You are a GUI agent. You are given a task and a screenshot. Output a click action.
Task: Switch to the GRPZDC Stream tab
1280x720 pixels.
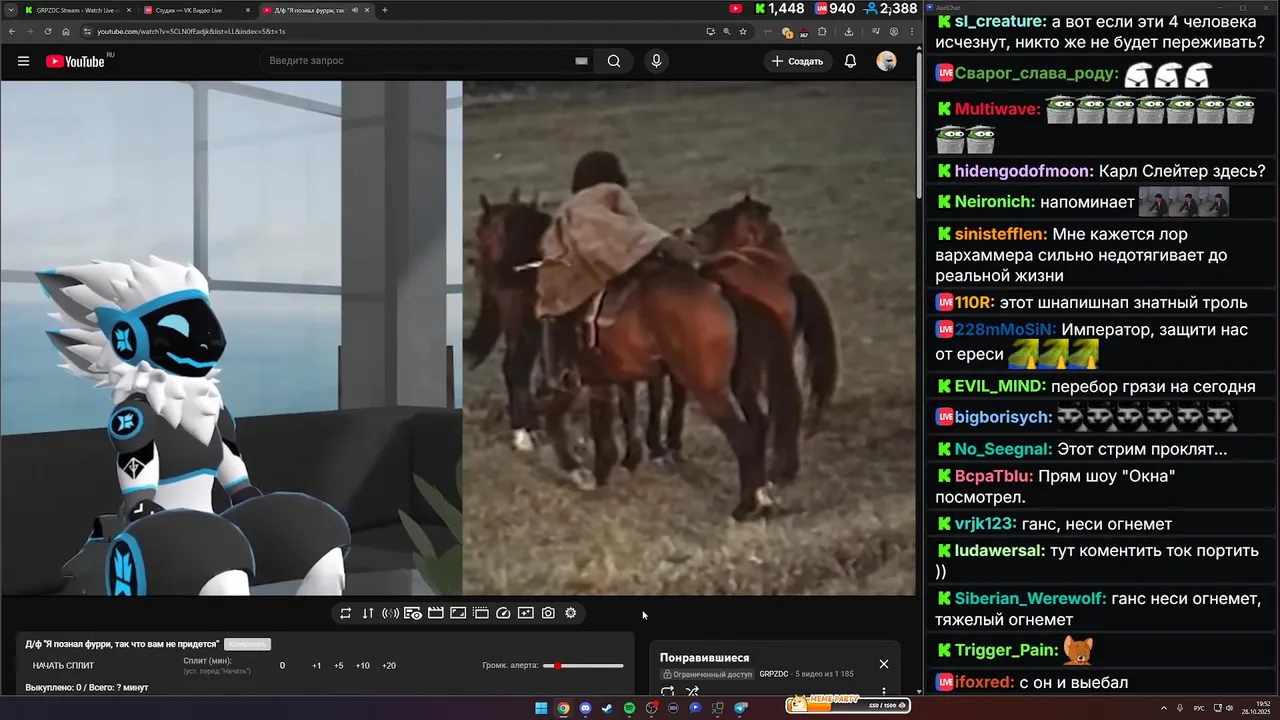coord(76,10)
